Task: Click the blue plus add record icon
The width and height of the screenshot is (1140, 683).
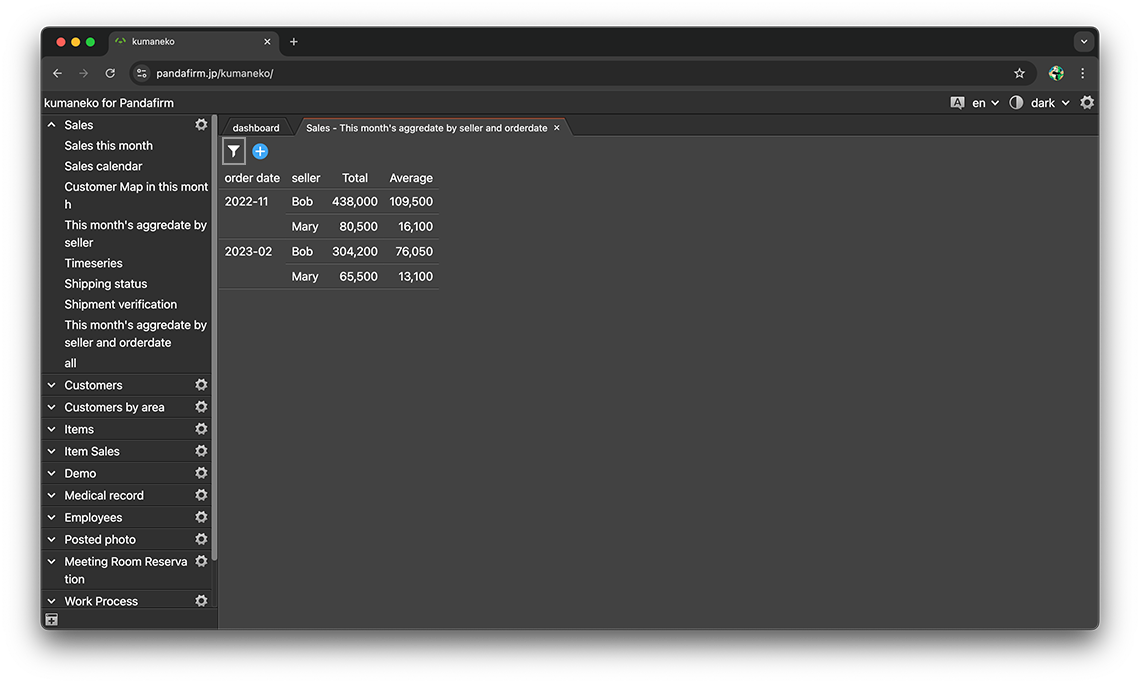Action: [x=260, y=151]
